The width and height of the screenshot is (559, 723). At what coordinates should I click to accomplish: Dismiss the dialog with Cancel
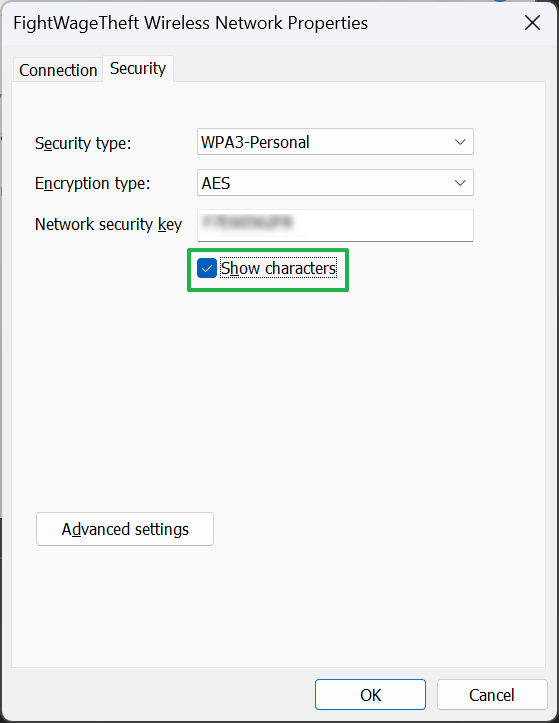point(492,694)
